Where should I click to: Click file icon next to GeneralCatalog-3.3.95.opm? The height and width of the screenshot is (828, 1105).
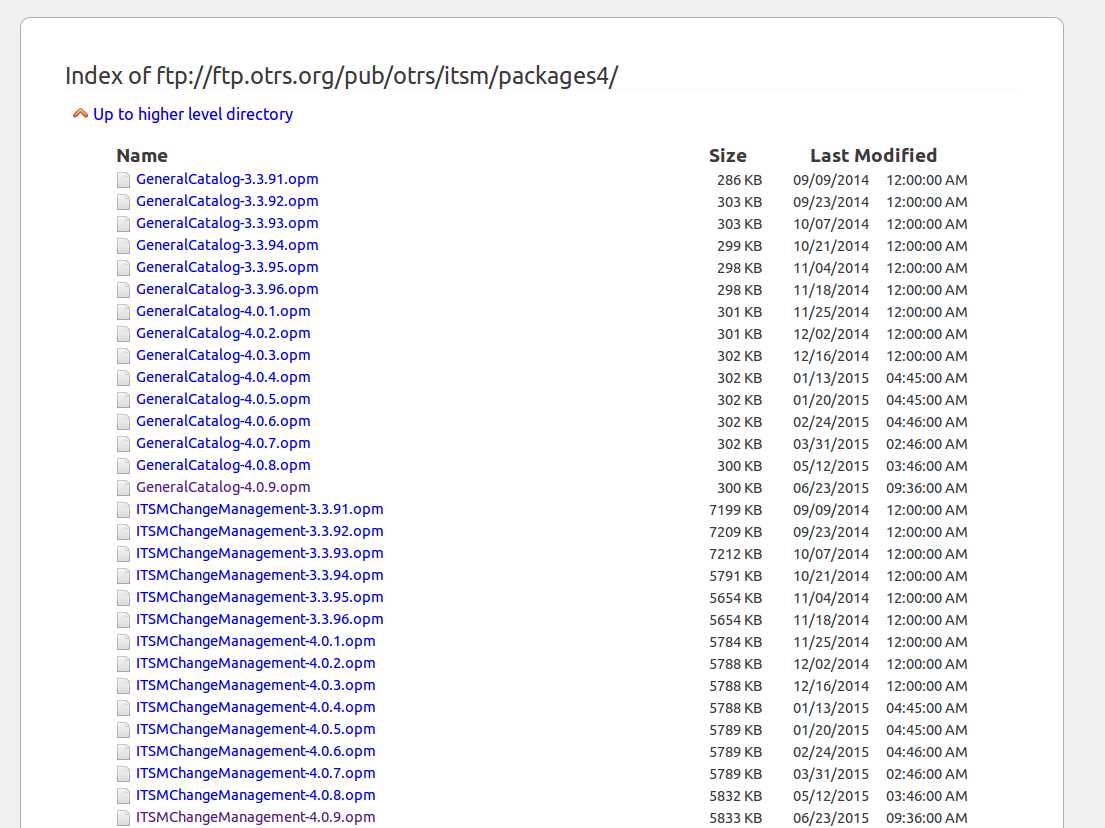(123, 268)
